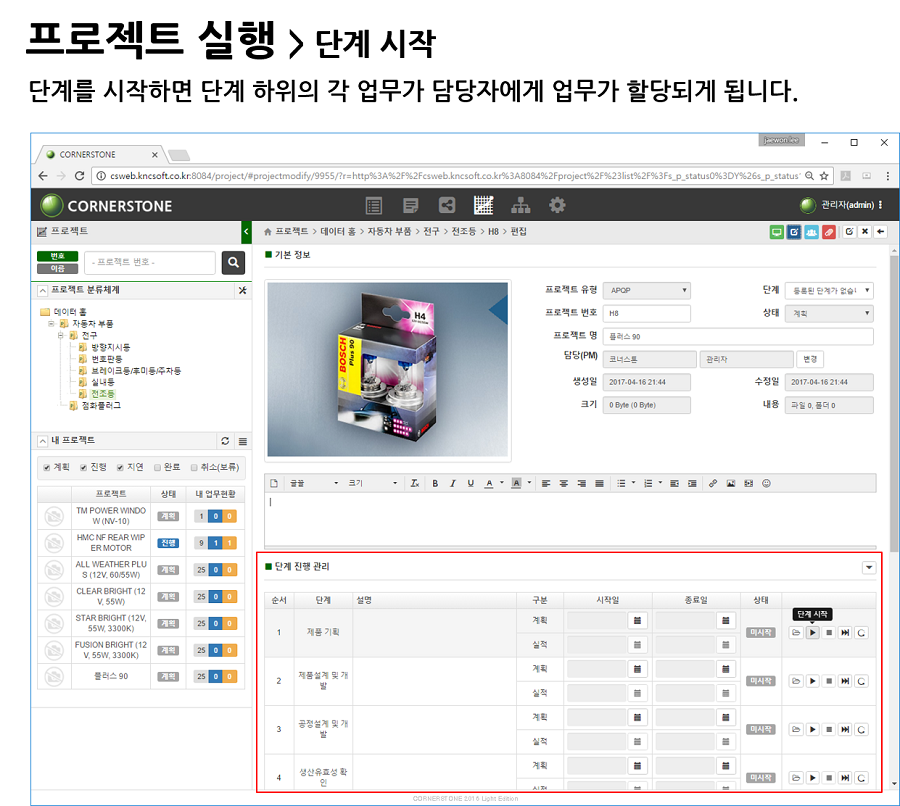Screen dimensions: 900x806
Task: Open the 관리자(admin) user menu
Action: click(841, 205)
